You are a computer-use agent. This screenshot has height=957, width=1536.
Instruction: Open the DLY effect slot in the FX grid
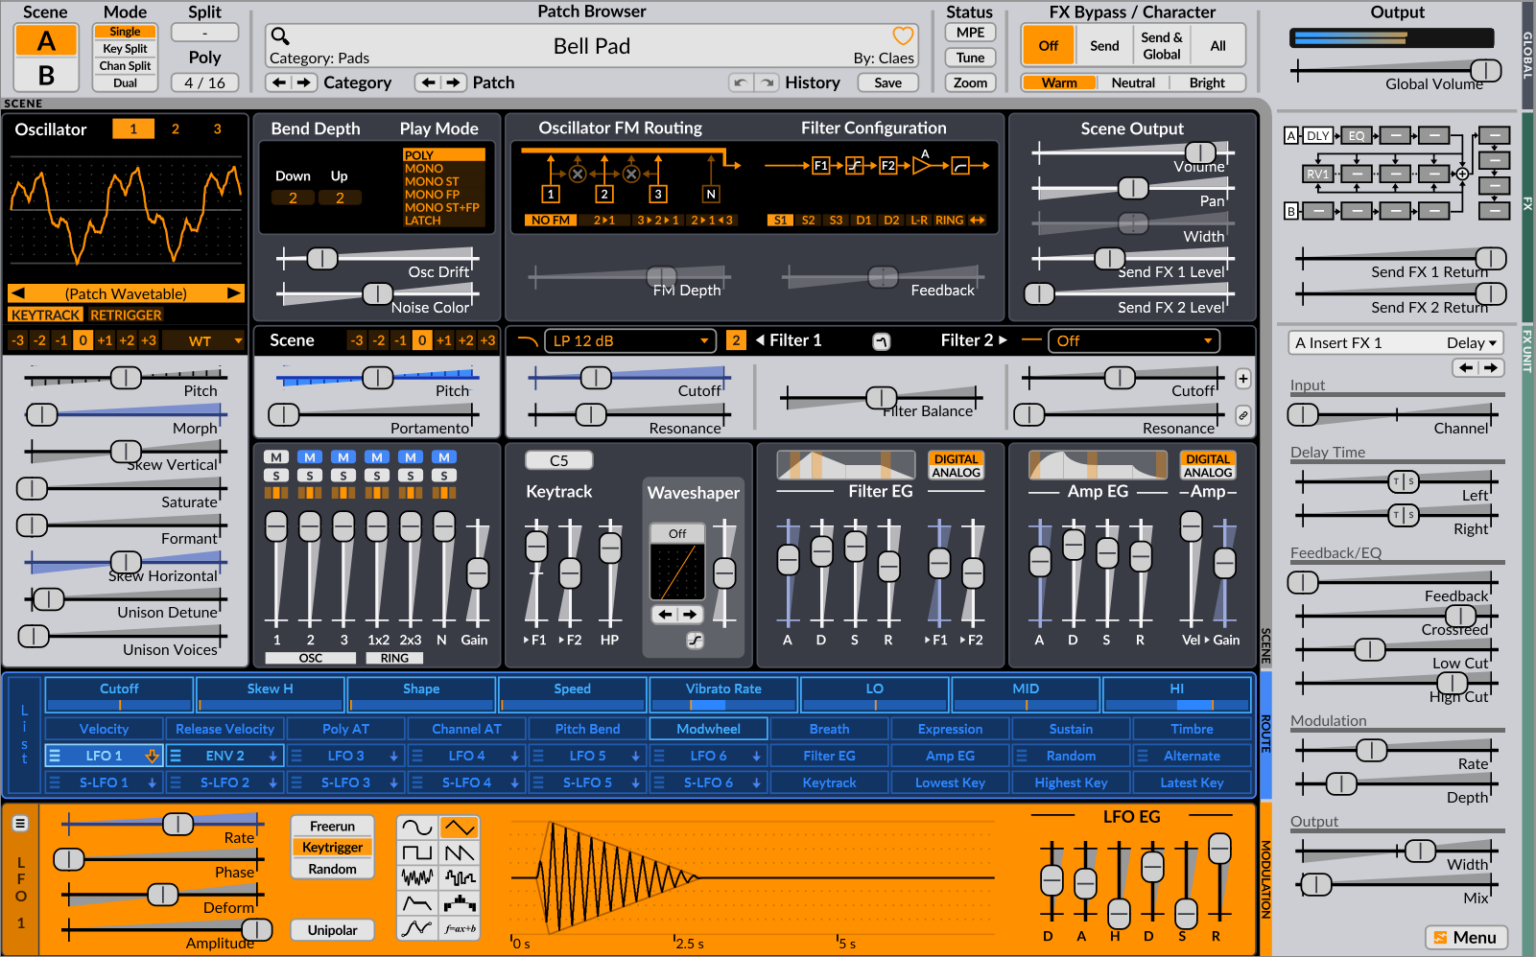pos(1318,135)
